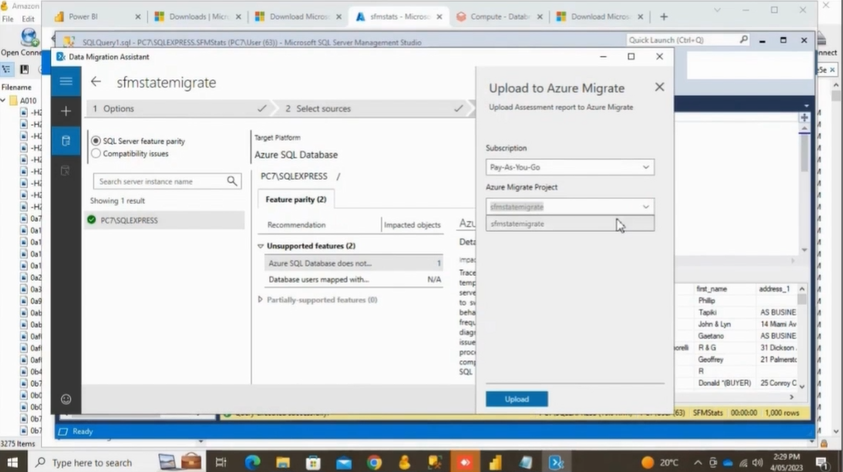This screenshot has height=472, width=843.
Task: Click the Open Connection globe icon
Action: coord(29,38)
